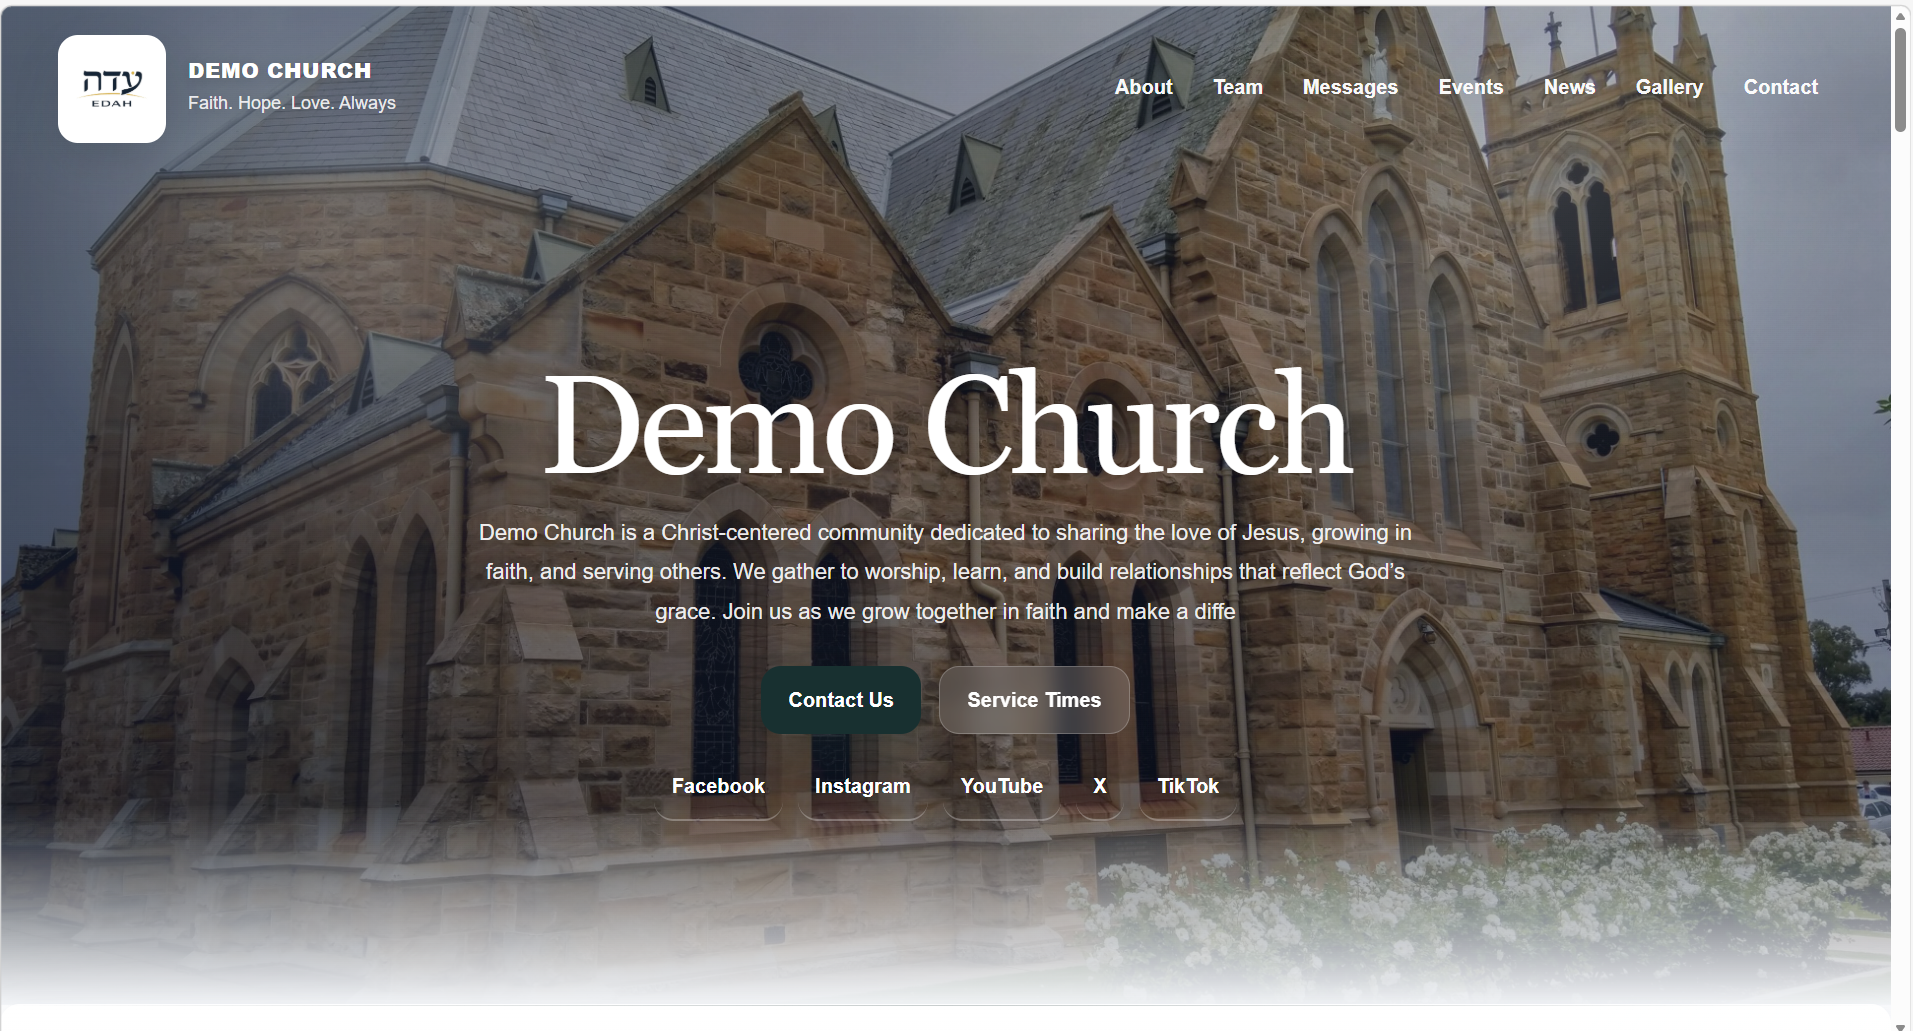Open the Gallery nav item
1913x1031 pixels.
coord(1668,87)
